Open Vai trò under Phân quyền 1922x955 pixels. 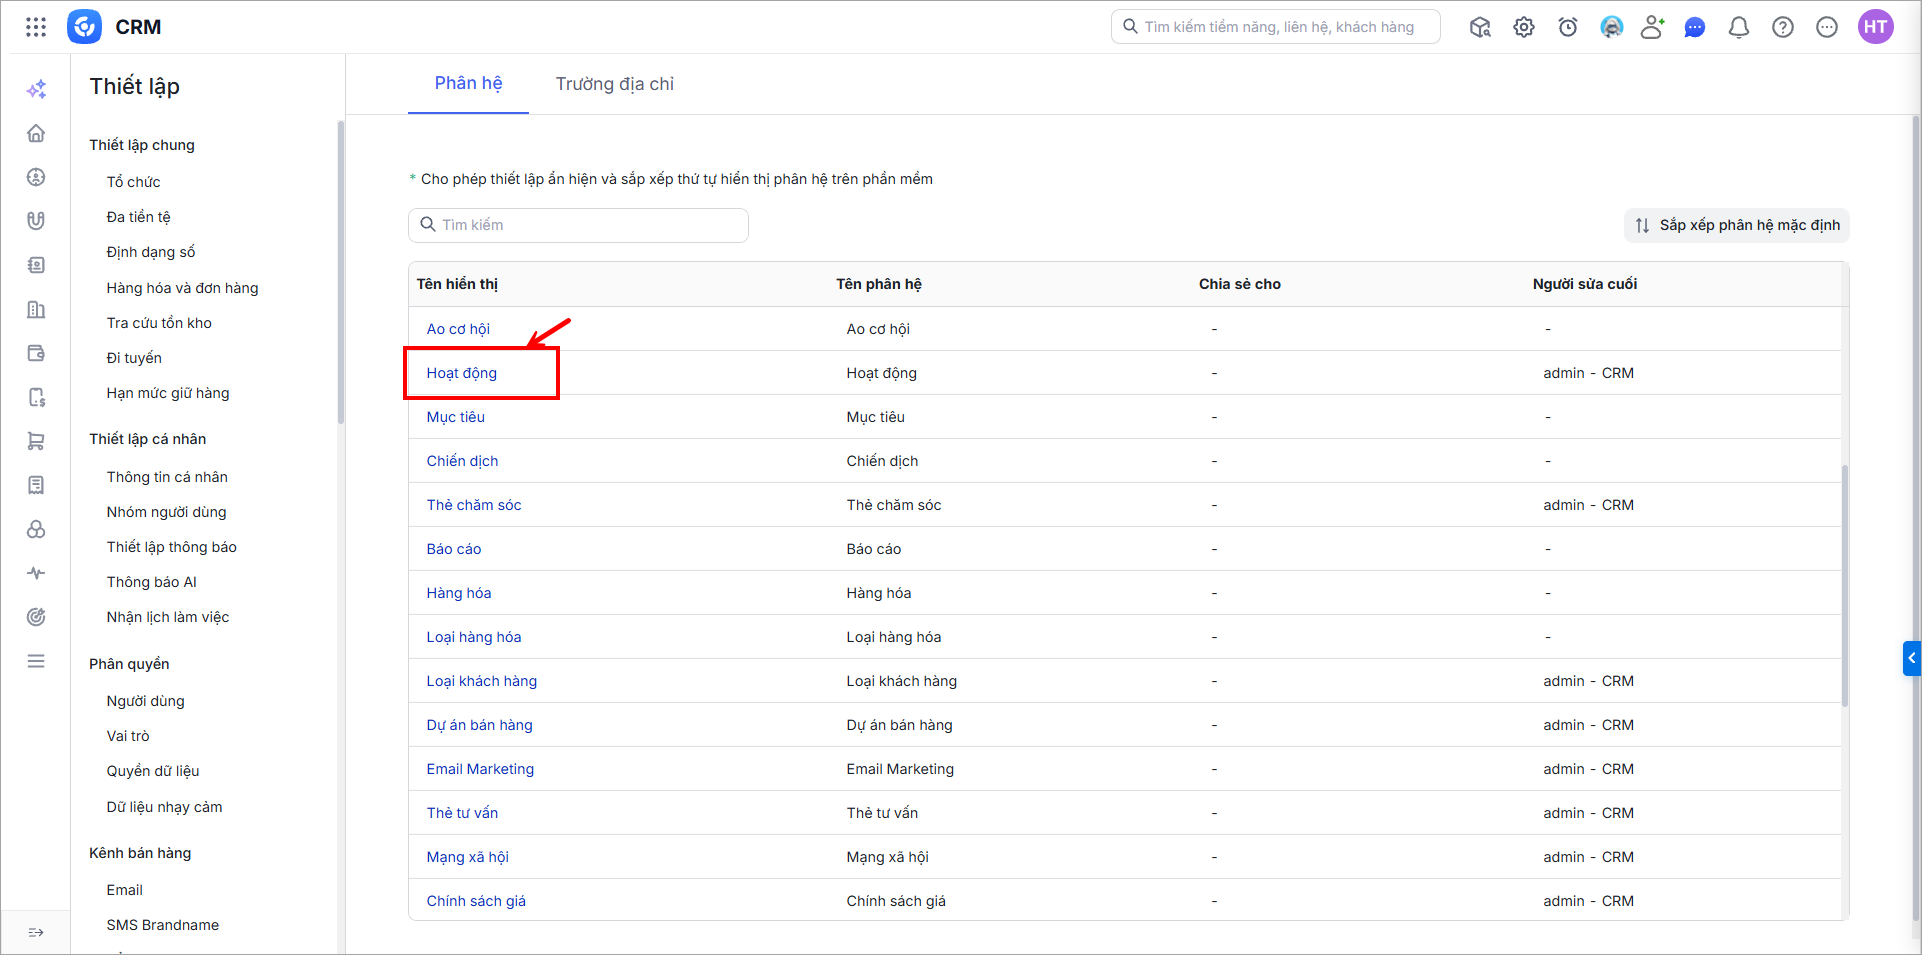[128, 736]
